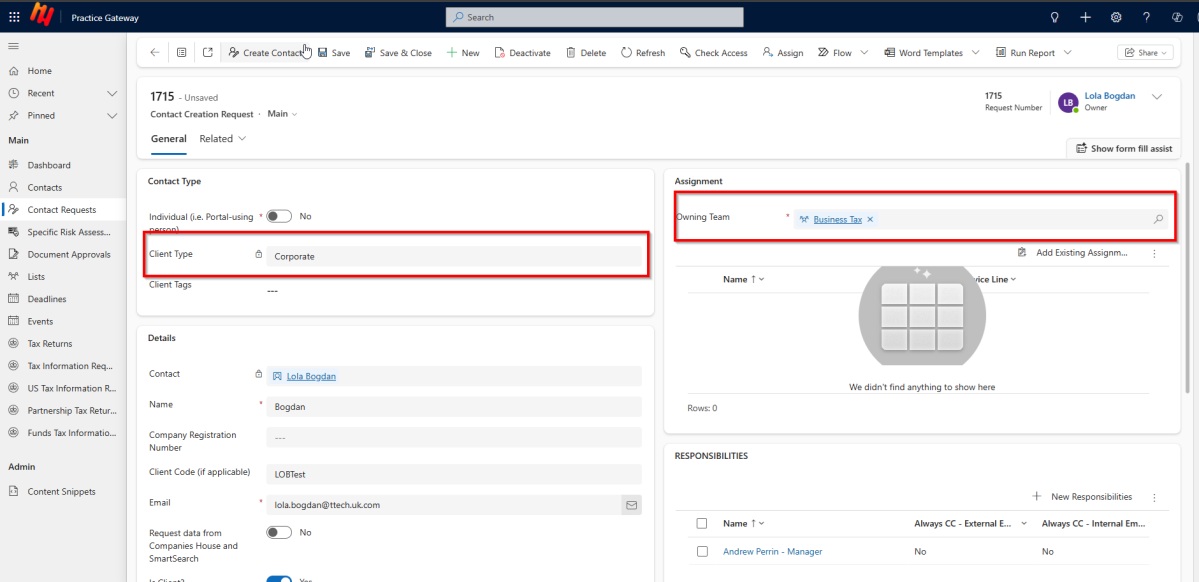Click Save & Close
The image size is (1199, 582).
pyautogui.click(x=398, y=53)
